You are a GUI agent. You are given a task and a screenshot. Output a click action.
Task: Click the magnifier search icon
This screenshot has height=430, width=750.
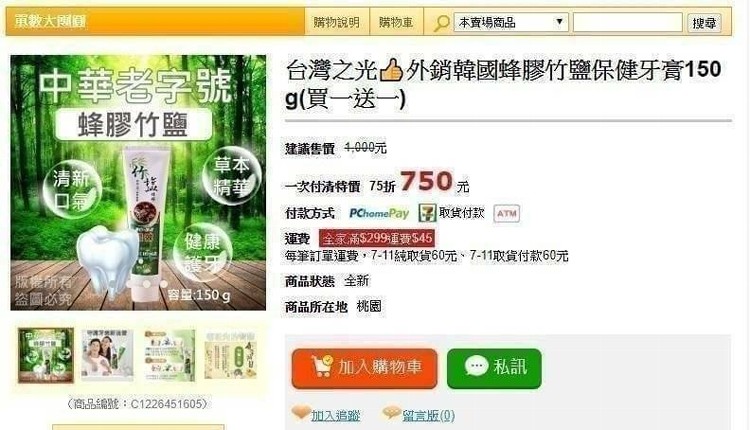(441, 22)
